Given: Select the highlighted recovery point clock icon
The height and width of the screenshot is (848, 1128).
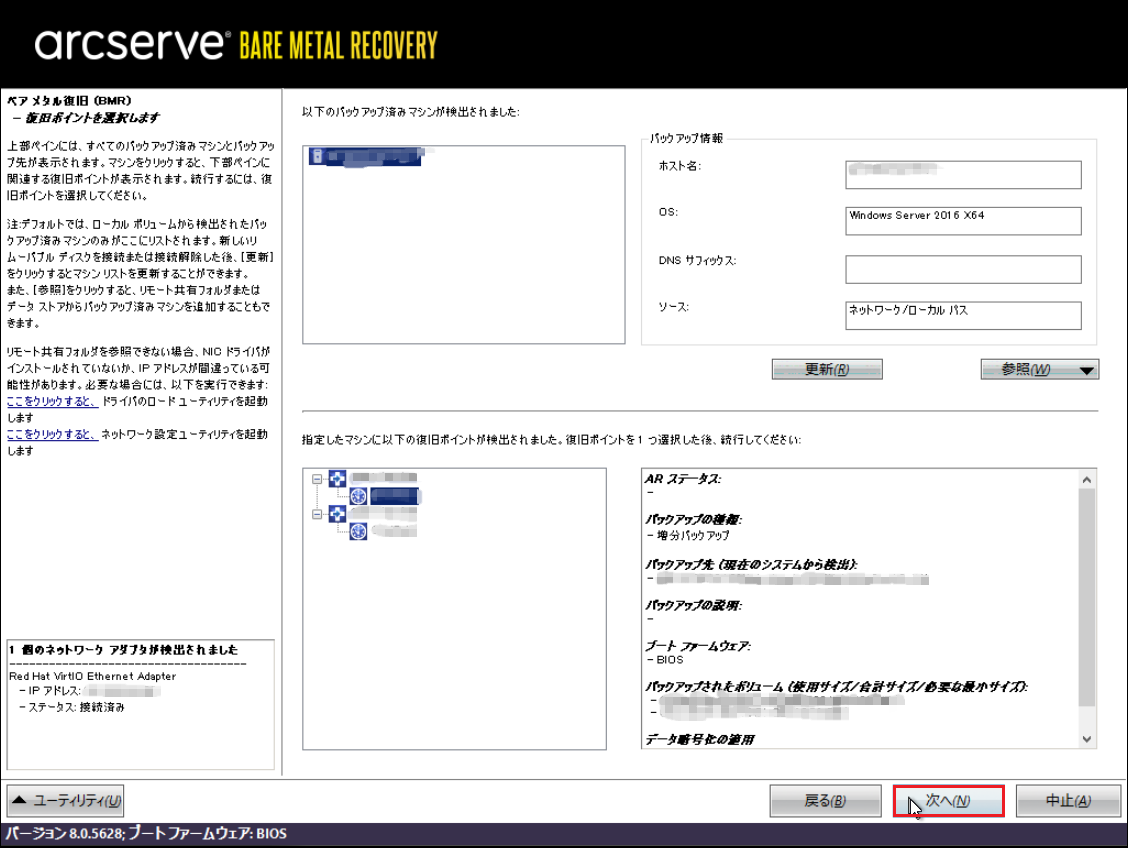Looking at the screenshot, I should tap(359, 495).
